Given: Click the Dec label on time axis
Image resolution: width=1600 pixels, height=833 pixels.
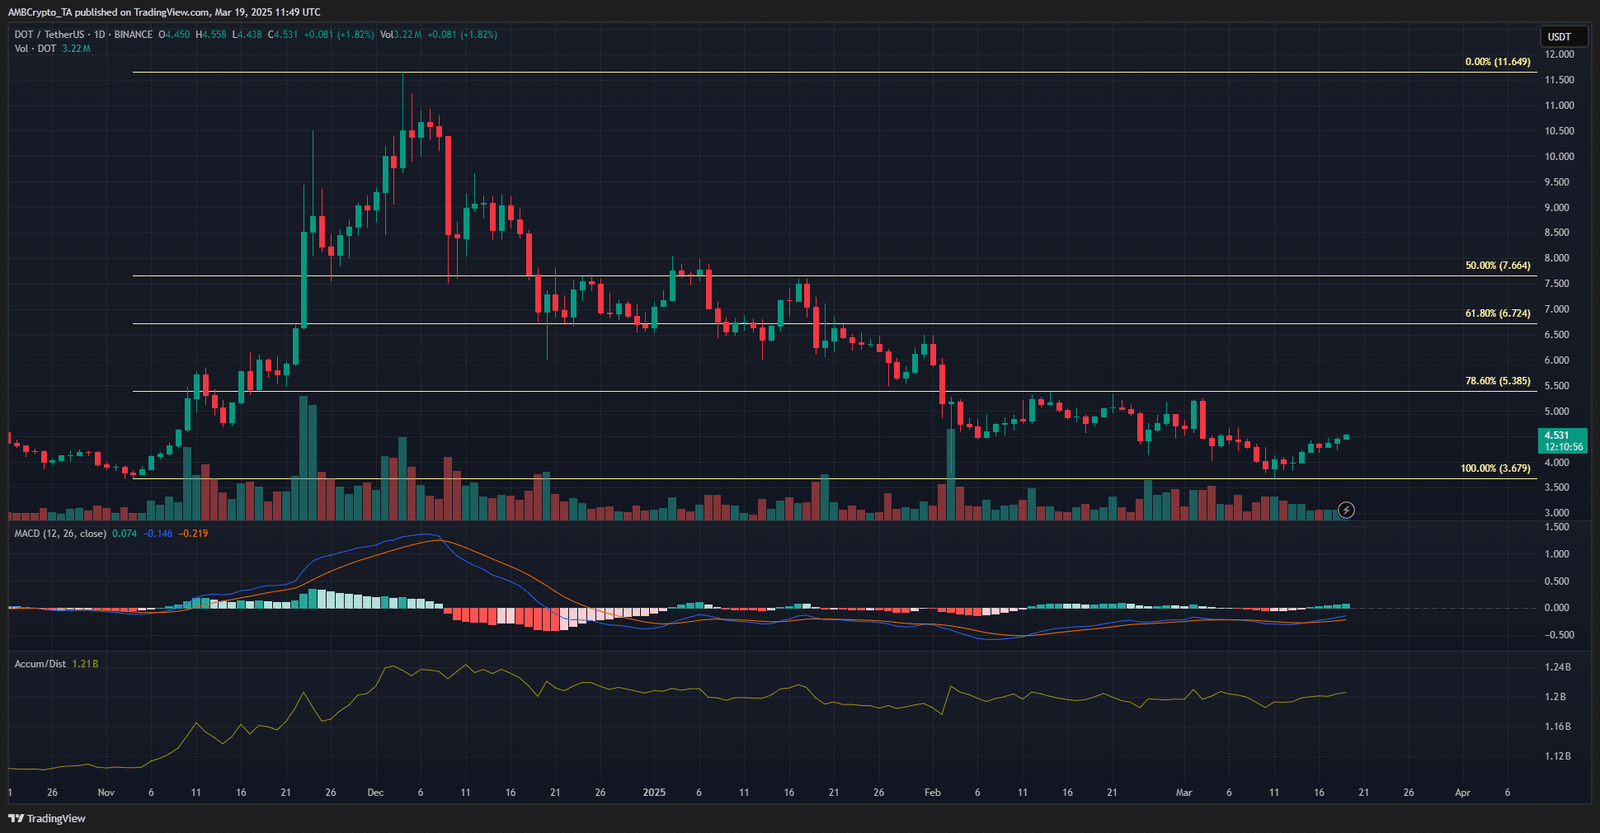Looking at the screenshot, I should pyautogui.click(x=375, y=793).
